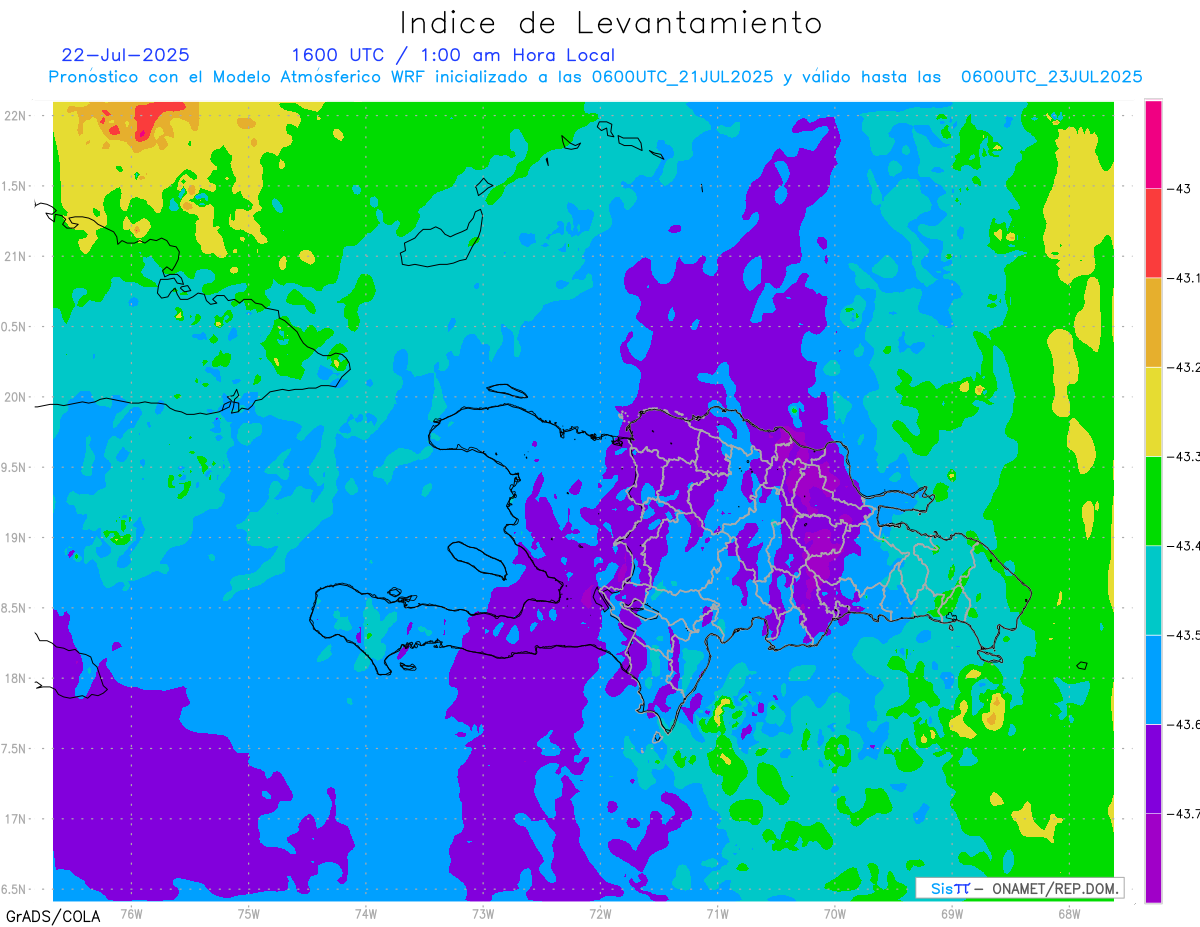Click the '73W' longitude label

[483, 912]
